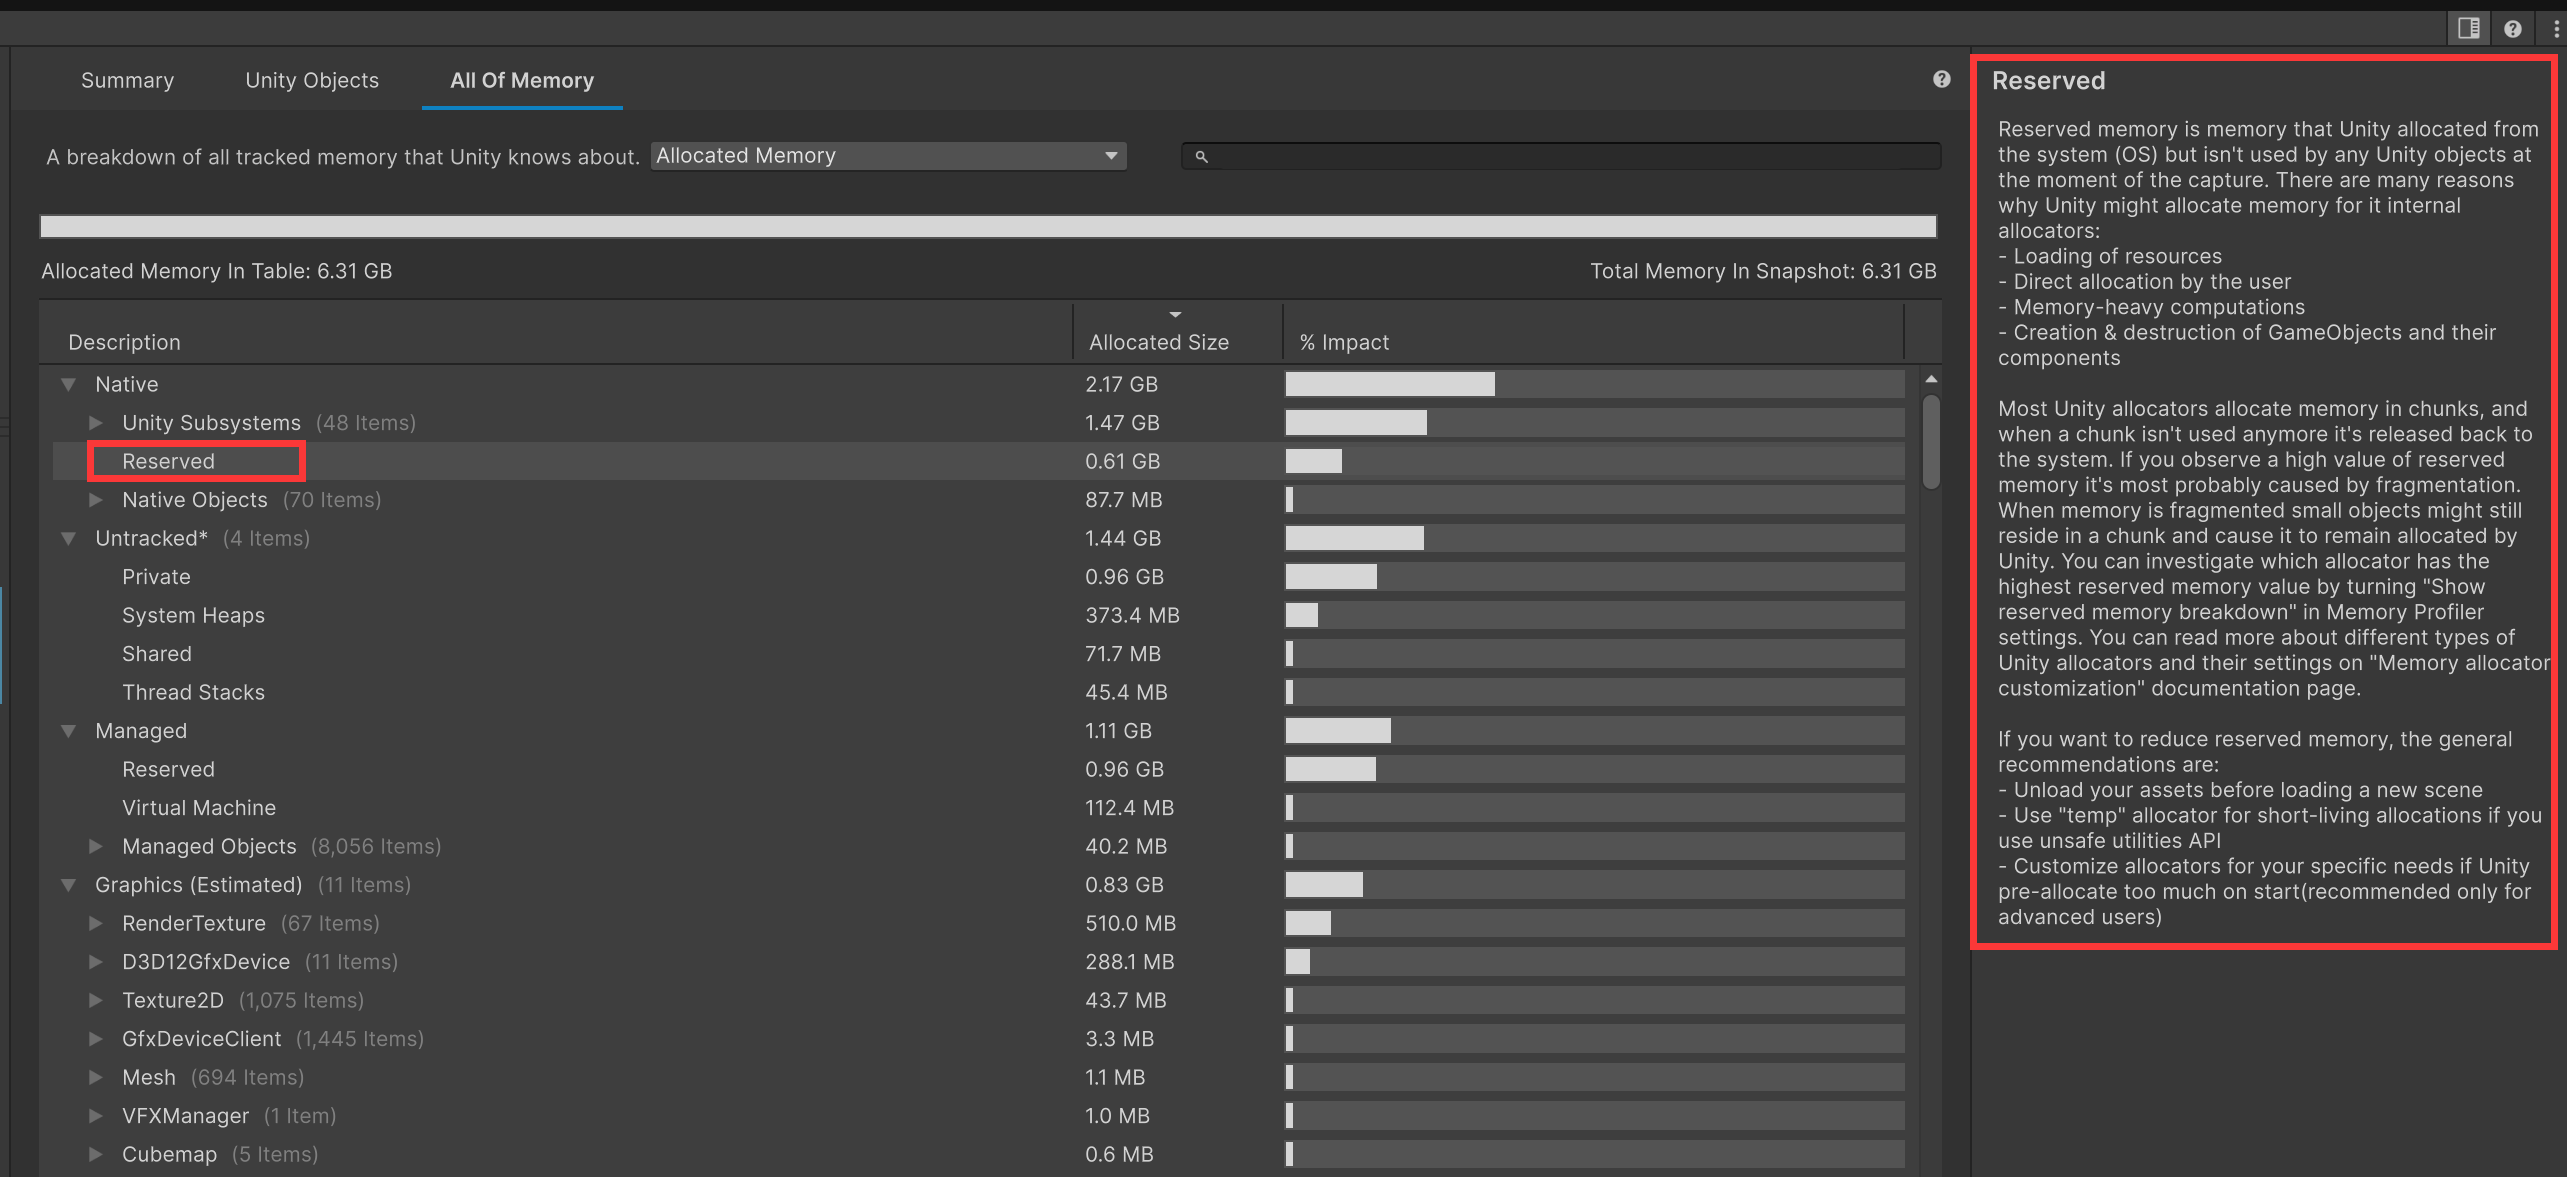Toggle the details side panel icon
This screenshot has width=2567, height=1177.
(2468, 28)
